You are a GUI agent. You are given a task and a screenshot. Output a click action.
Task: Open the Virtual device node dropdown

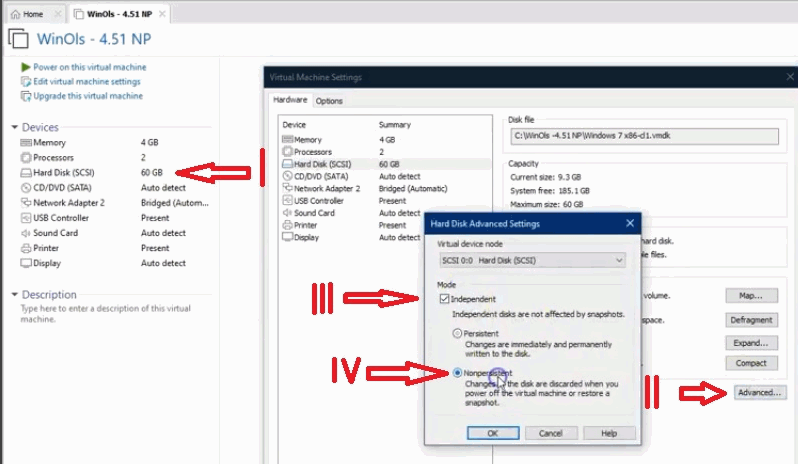coord(531,261)
